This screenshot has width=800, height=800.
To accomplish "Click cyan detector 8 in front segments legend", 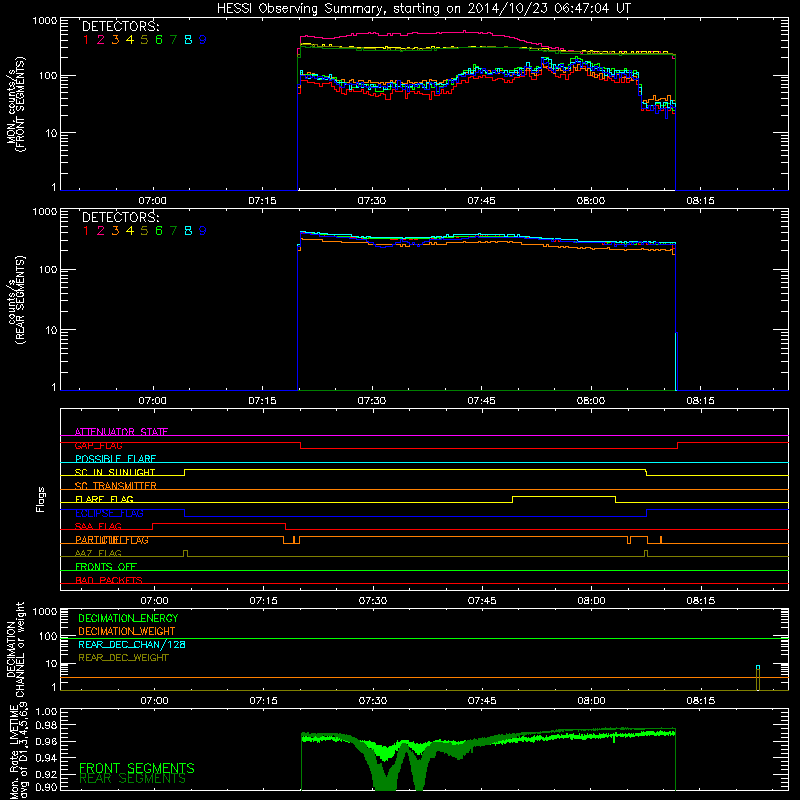I will click(x=188, y=40).
